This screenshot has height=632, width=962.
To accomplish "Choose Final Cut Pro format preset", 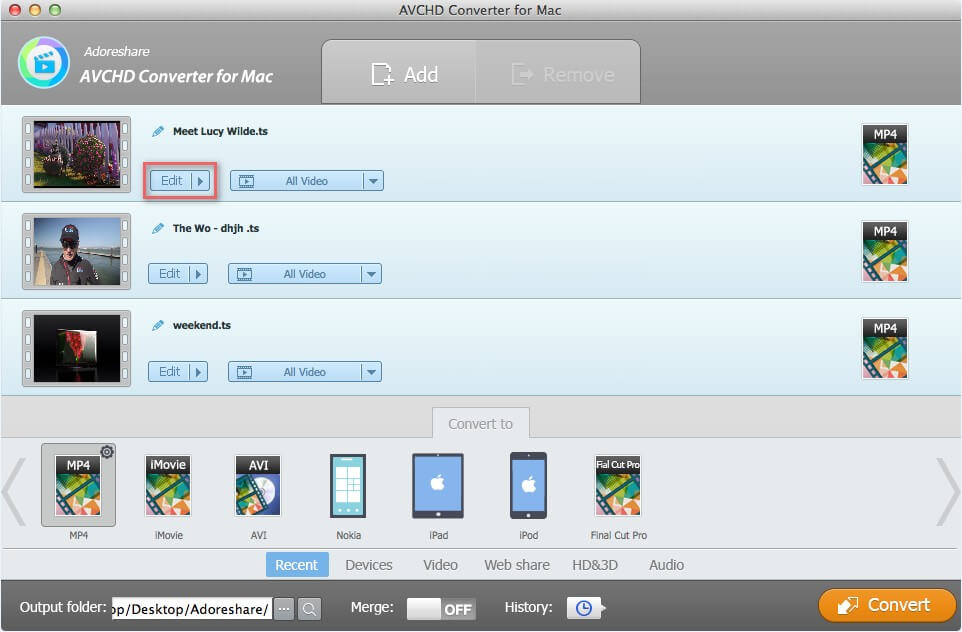I will 618,485.
